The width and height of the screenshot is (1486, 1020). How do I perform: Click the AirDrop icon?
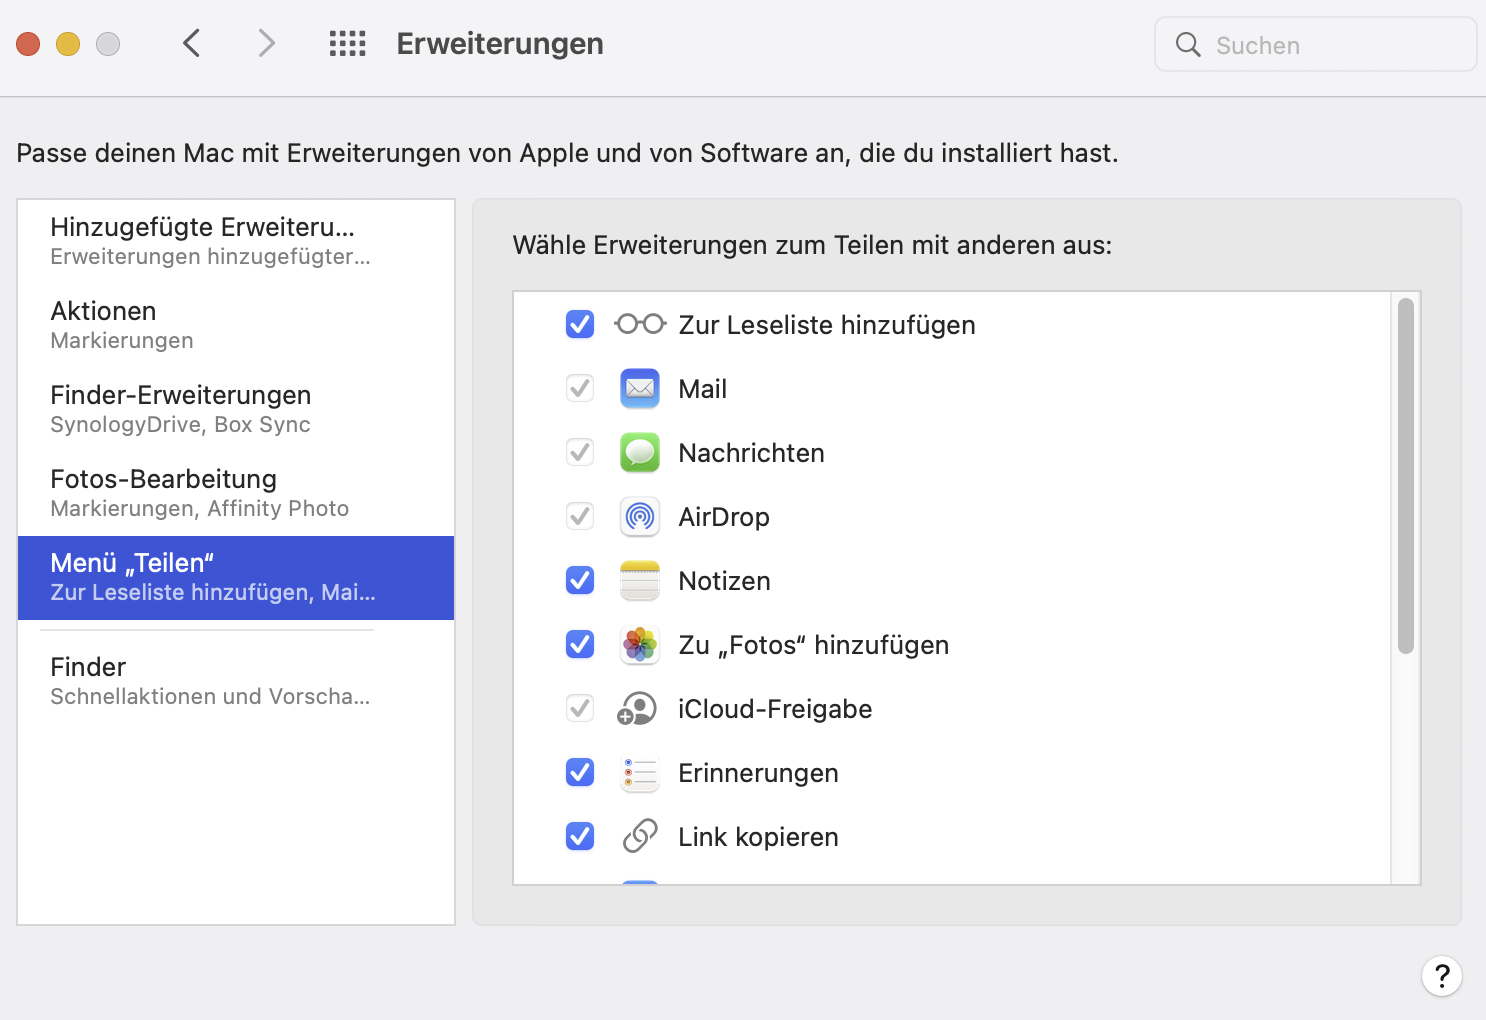coord(640,517)
